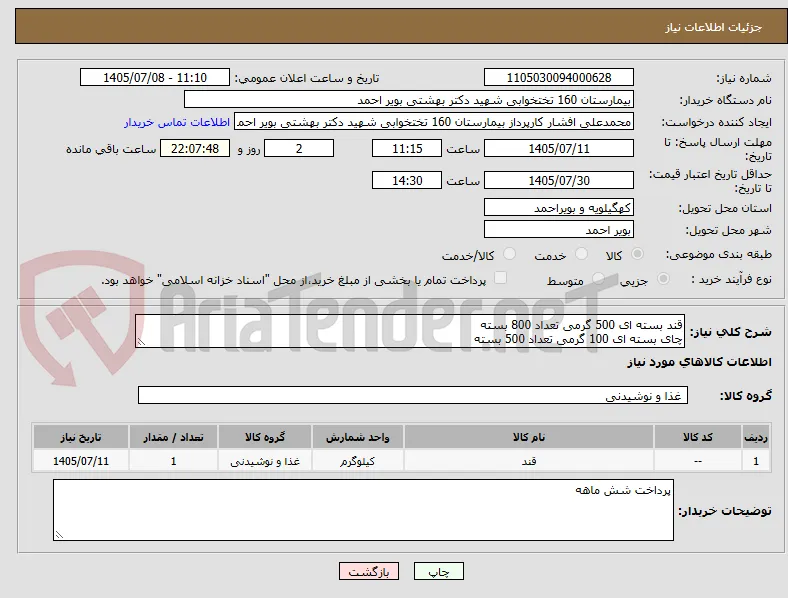
Task: Click the resize handle of توضیحات خریدار
Action: [59, 535]
